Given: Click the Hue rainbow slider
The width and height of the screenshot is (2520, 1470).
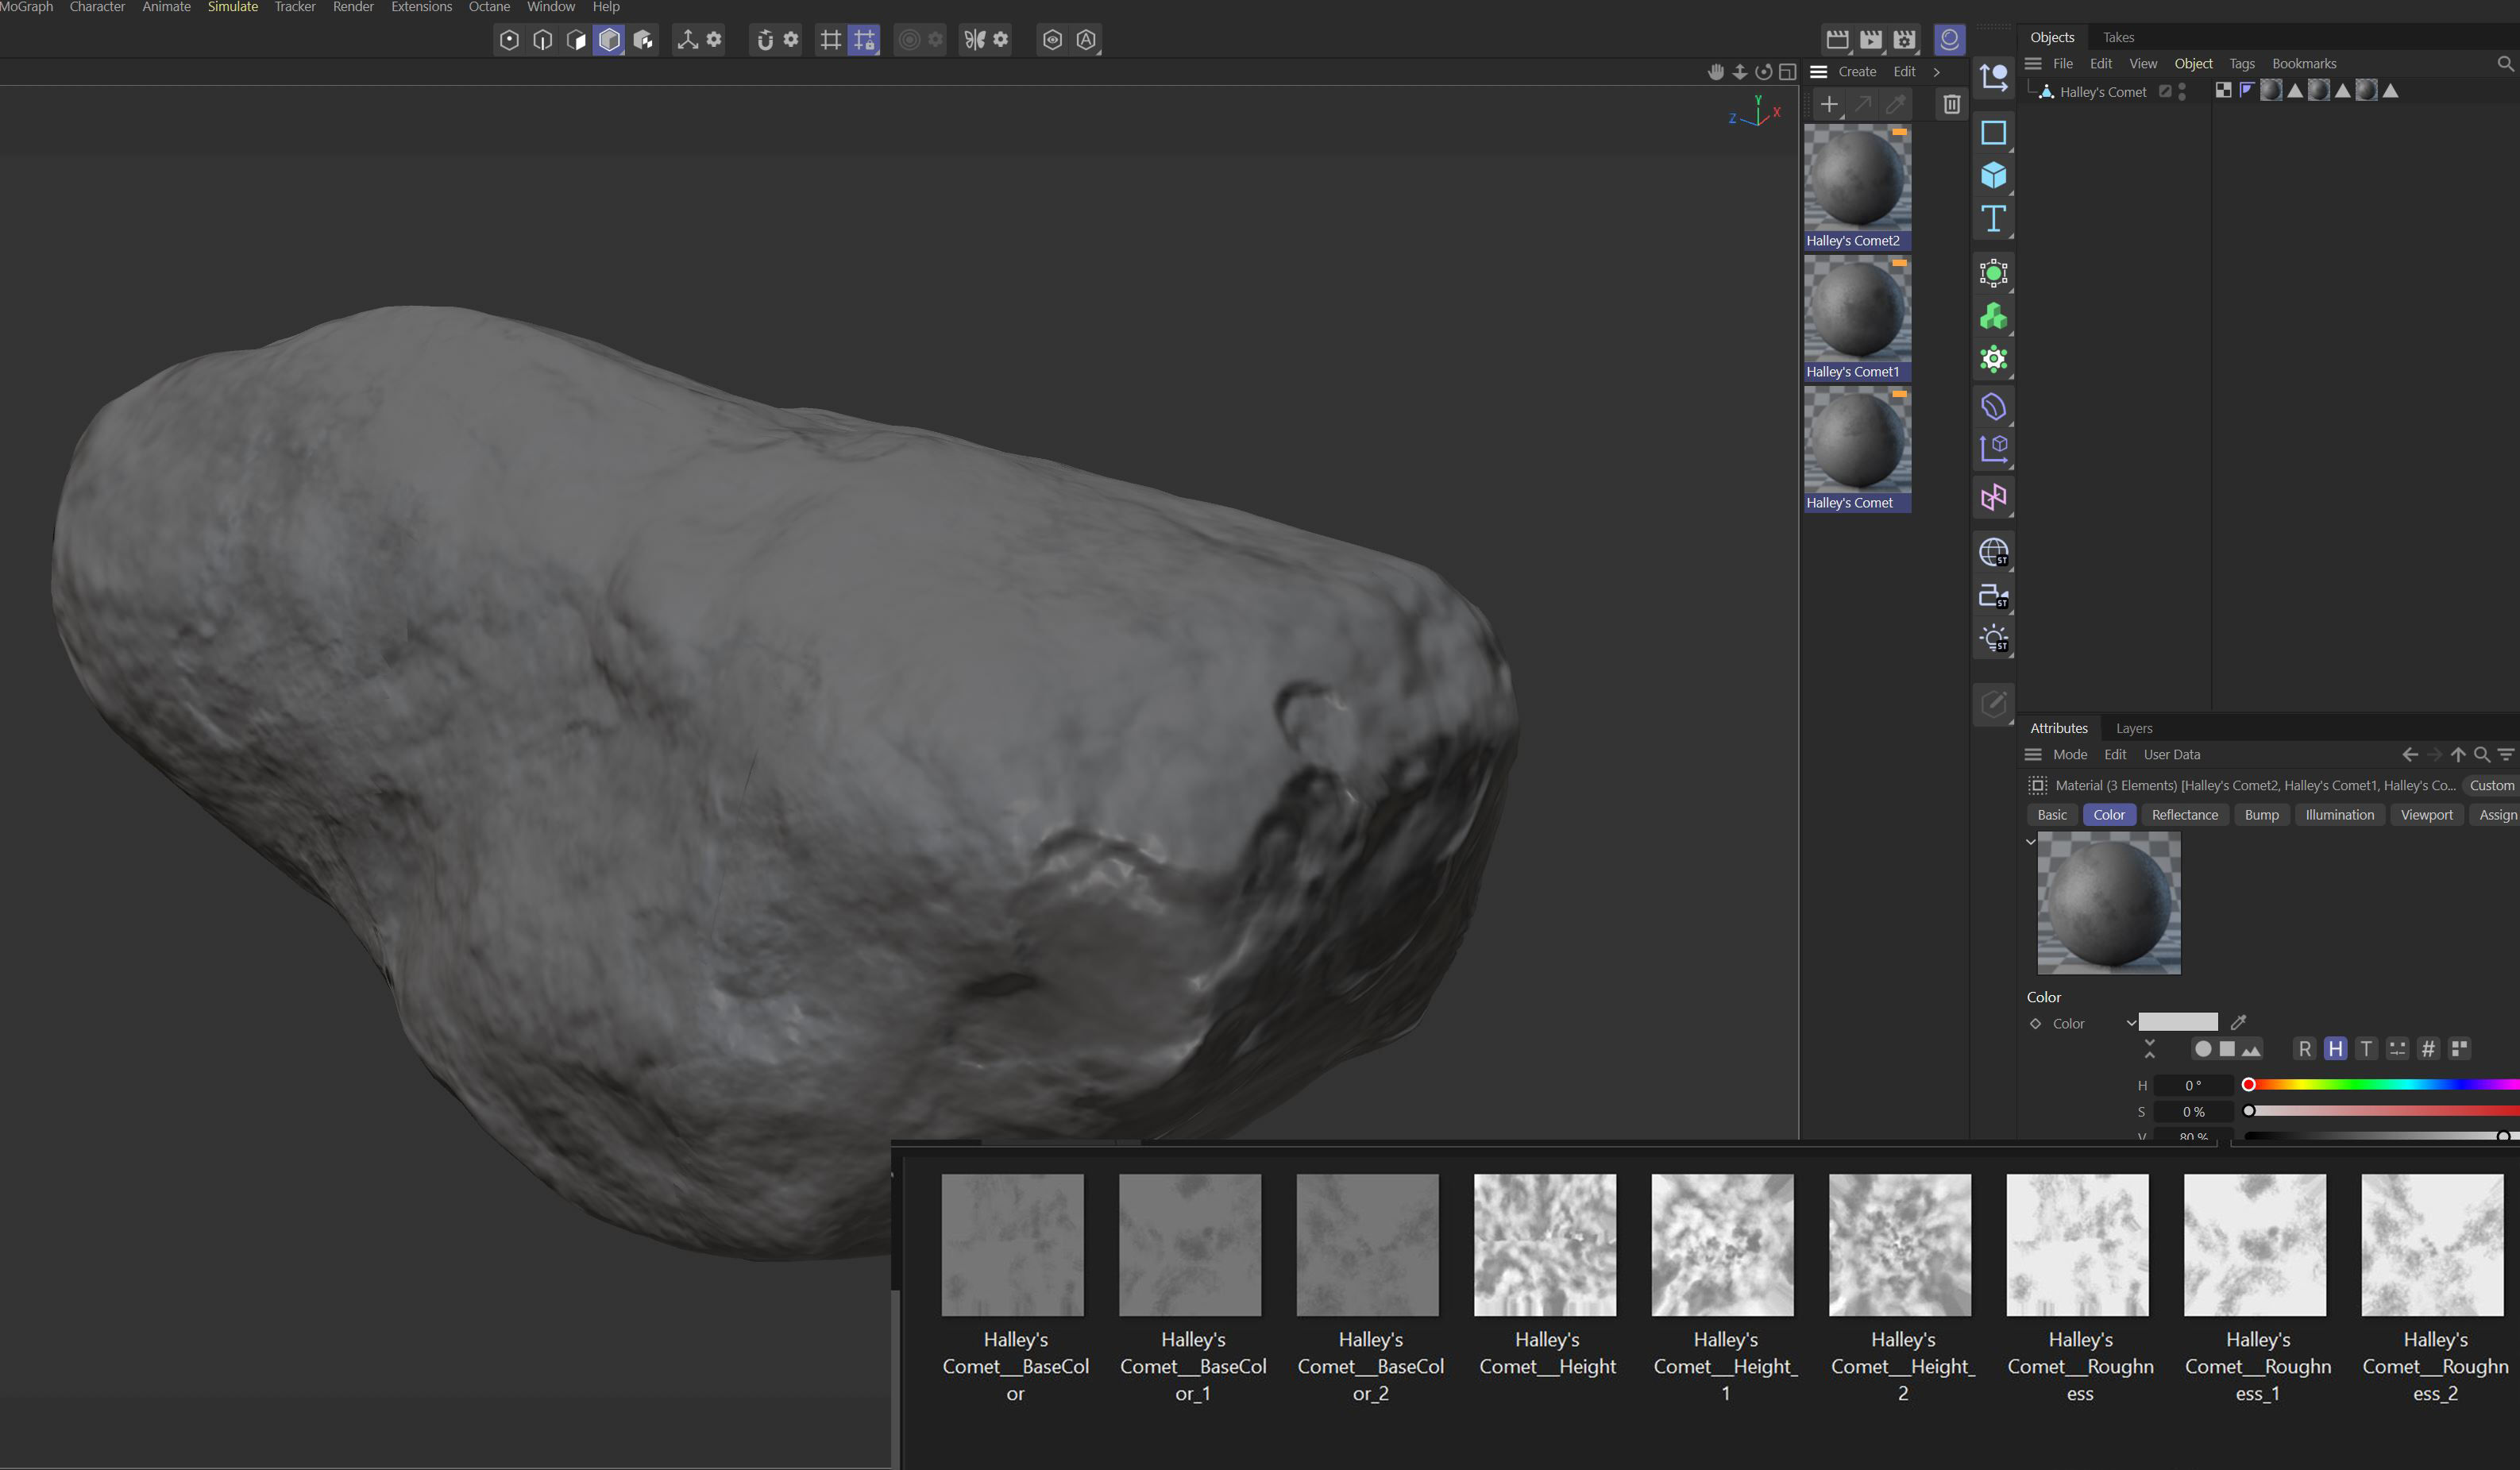Looking at the screenshot, I should pos(2381,1085).
